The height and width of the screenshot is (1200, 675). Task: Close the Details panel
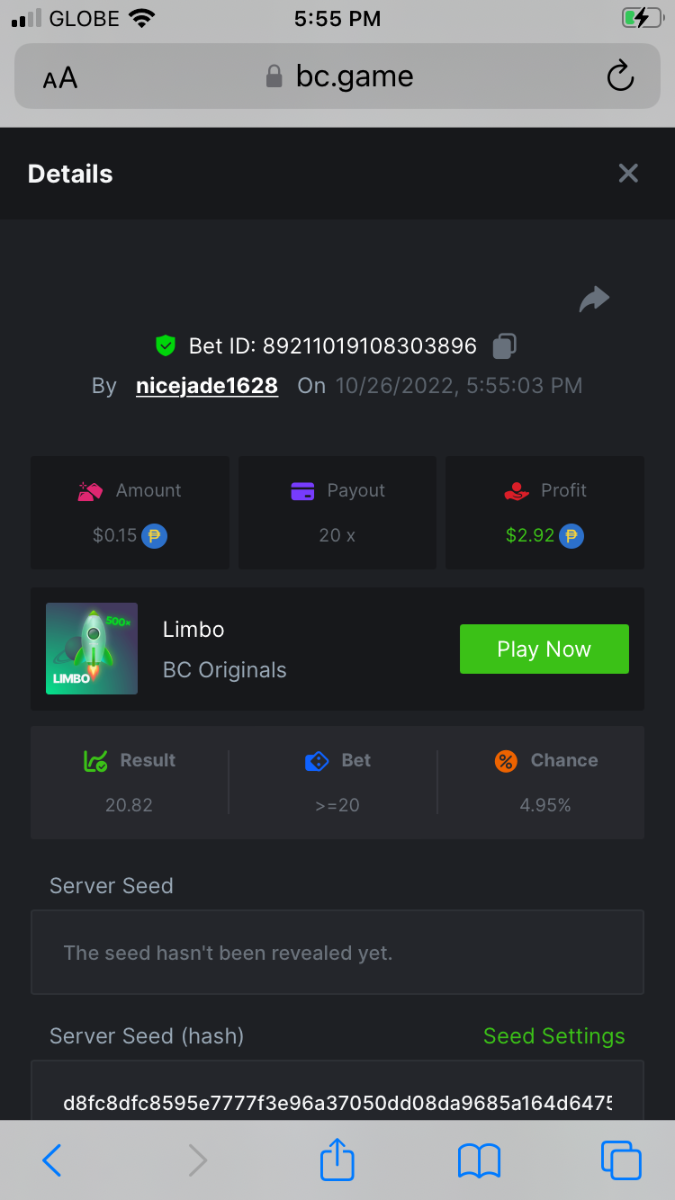[x=628, y=174]
